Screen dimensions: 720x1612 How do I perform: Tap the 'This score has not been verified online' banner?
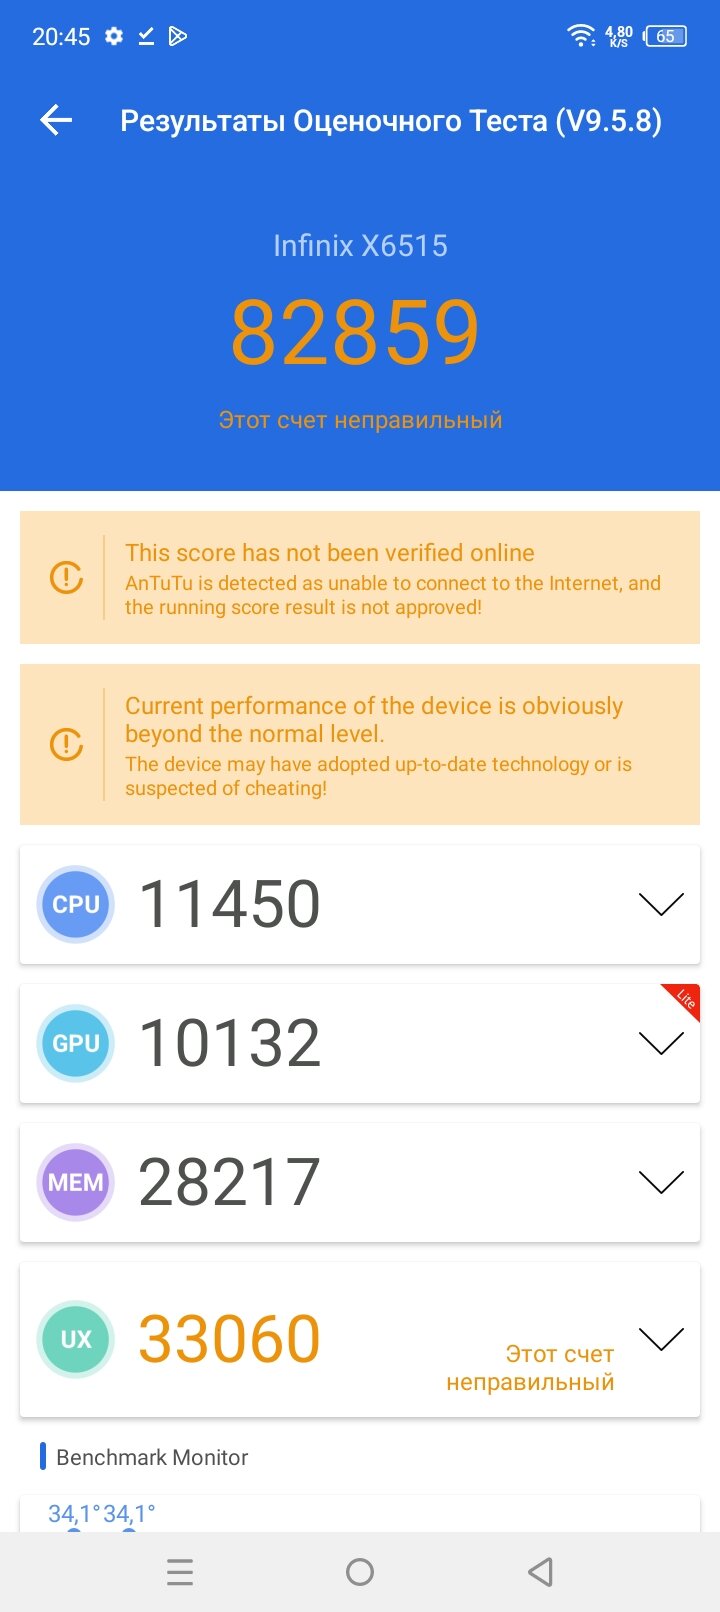[x=360, y=577]
